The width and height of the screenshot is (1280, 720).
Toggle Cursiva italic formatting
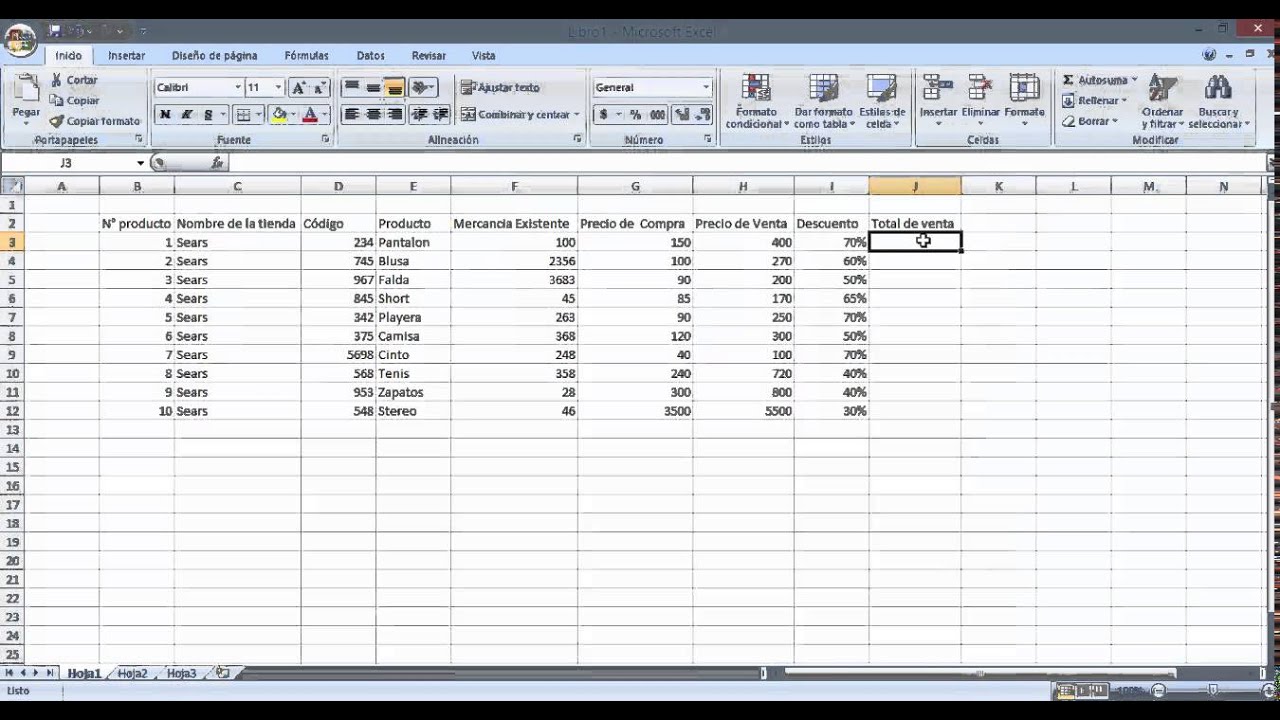[x=187, y=115]
